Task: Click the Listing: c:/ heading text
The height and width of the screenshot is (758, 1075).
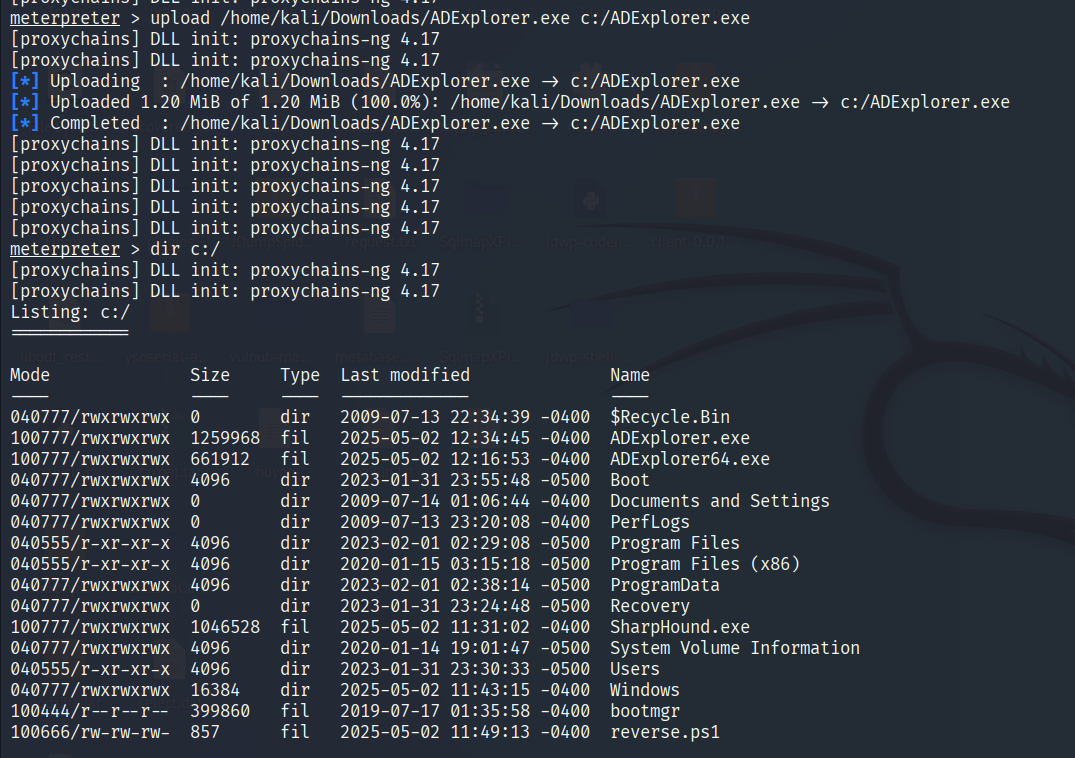Action: [x=70, y=313]
